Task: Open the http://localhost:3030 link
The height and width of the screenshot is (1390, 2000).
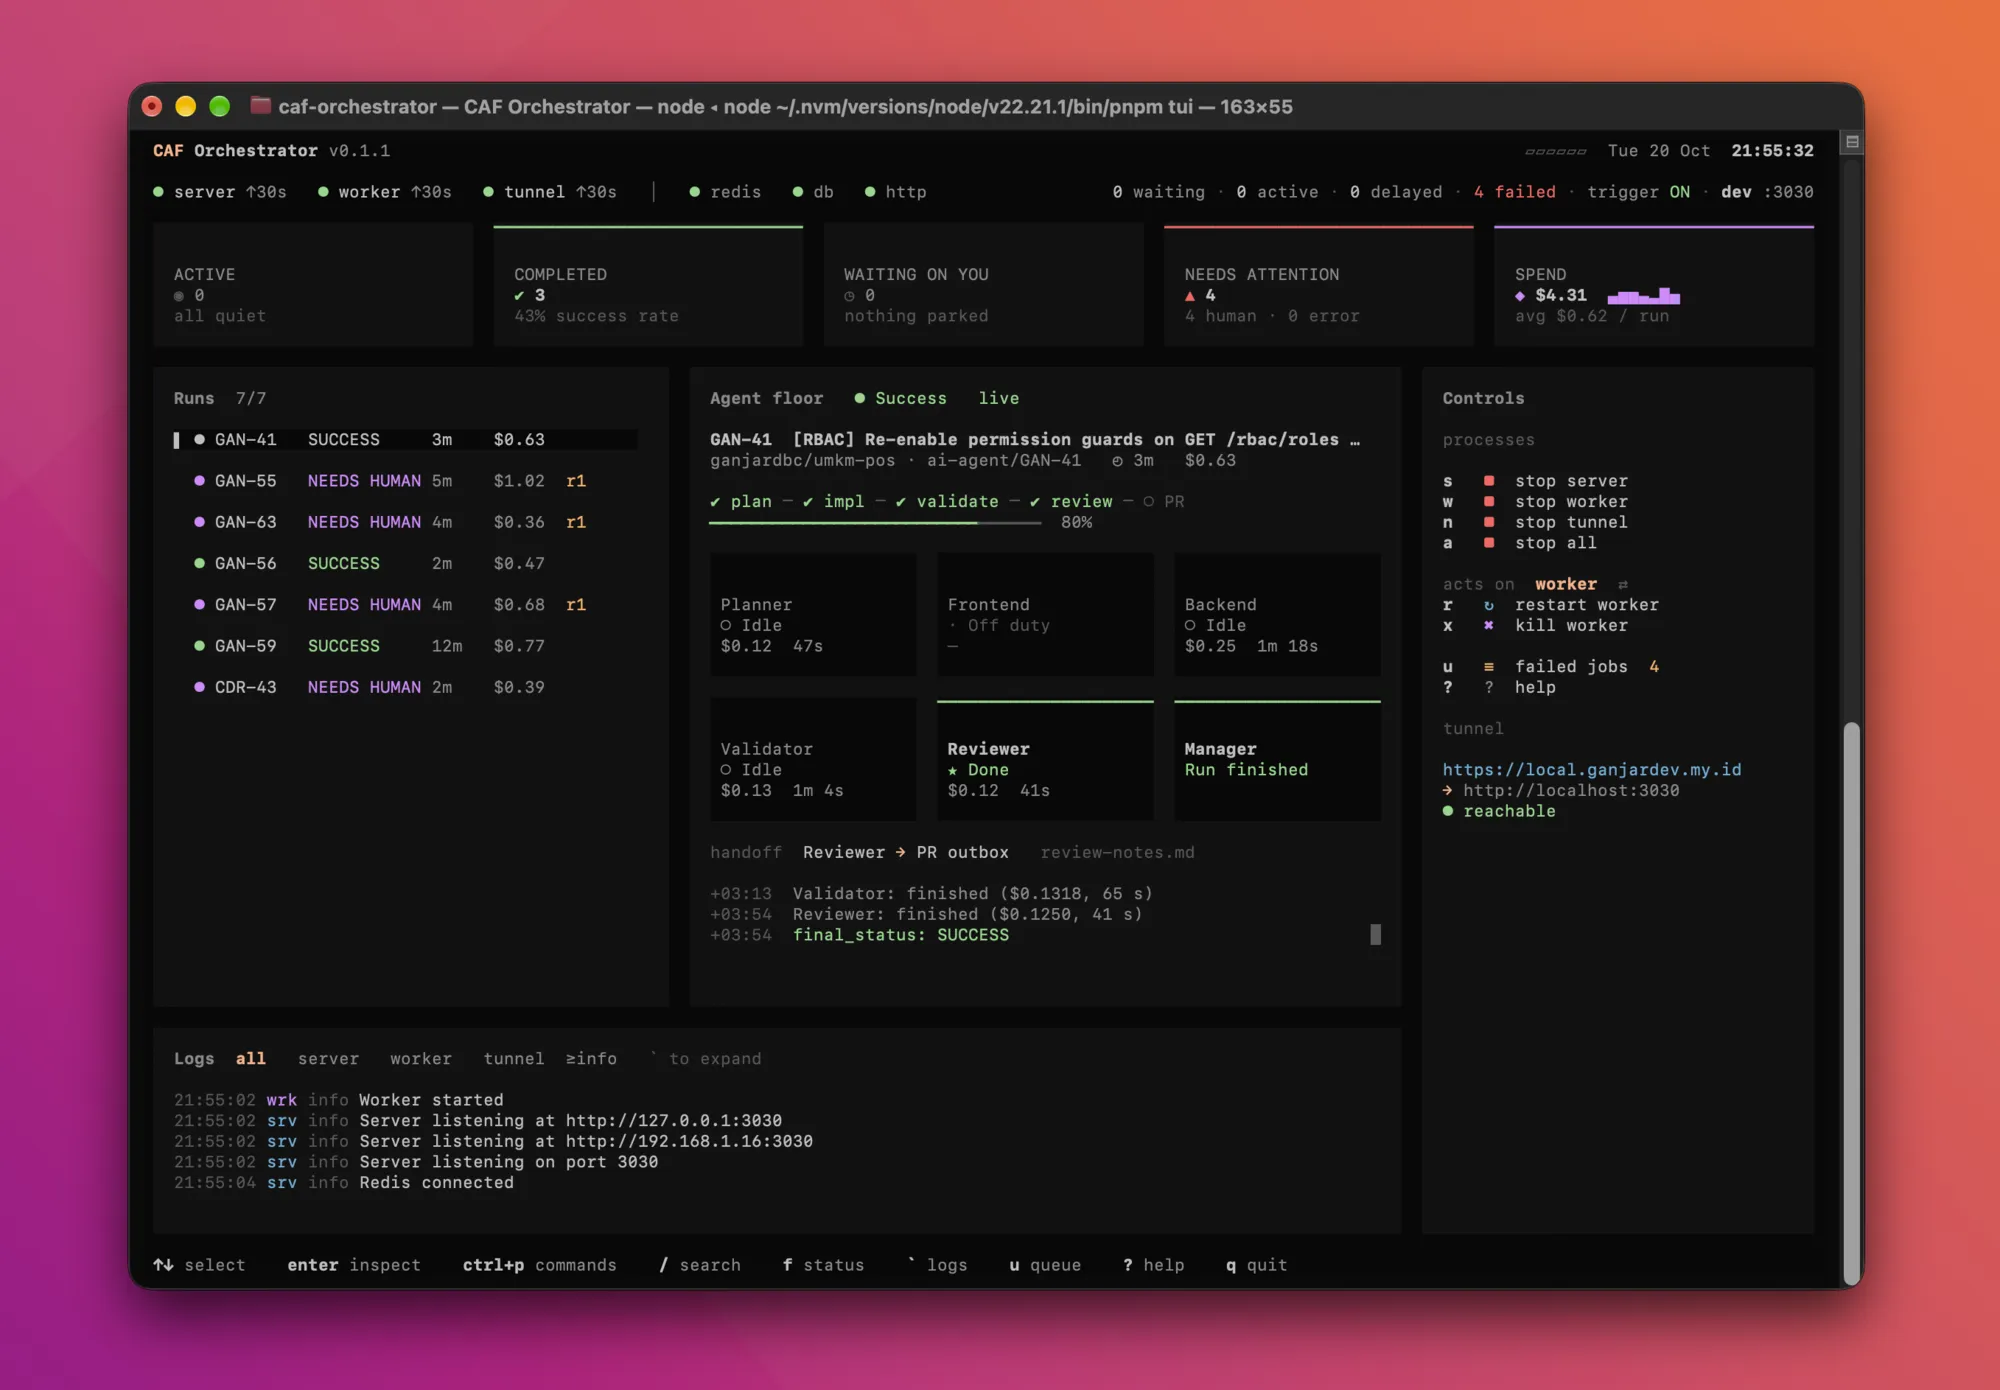Action: 1571,790
